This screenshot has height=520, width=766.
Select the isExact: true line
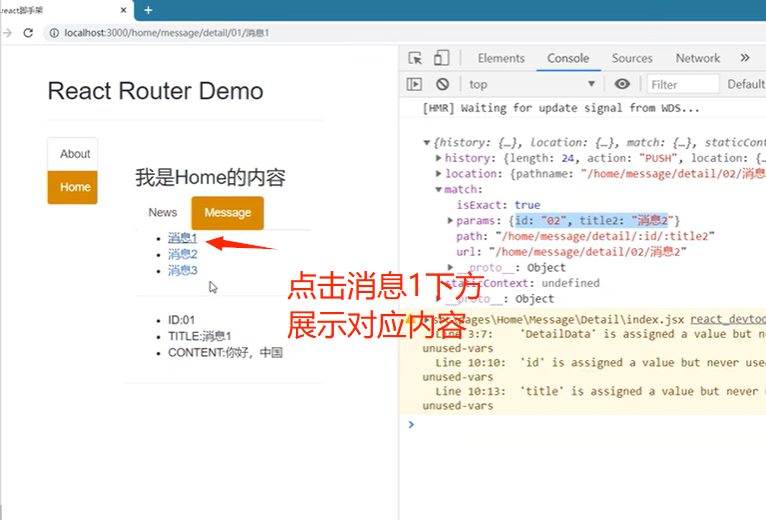498,205
